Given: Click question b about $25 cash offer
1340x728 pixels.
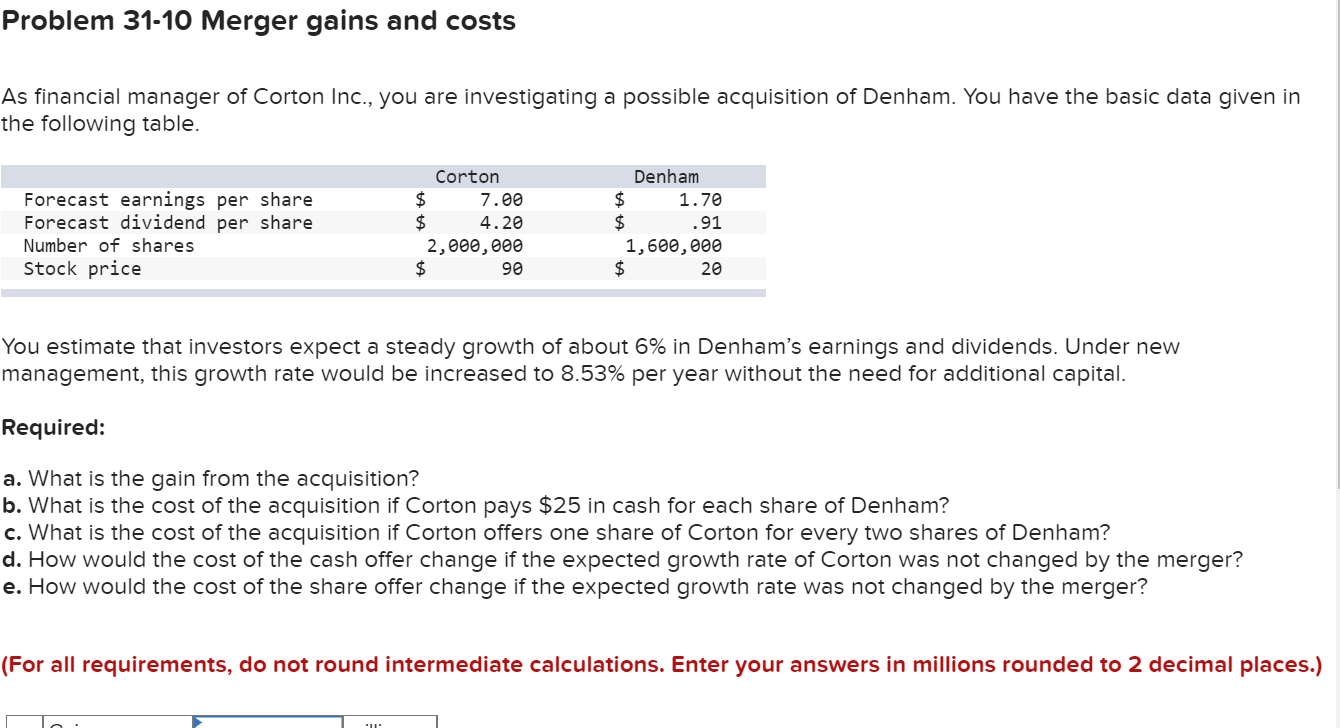Looking at the screenshot, I should (476, 506).
